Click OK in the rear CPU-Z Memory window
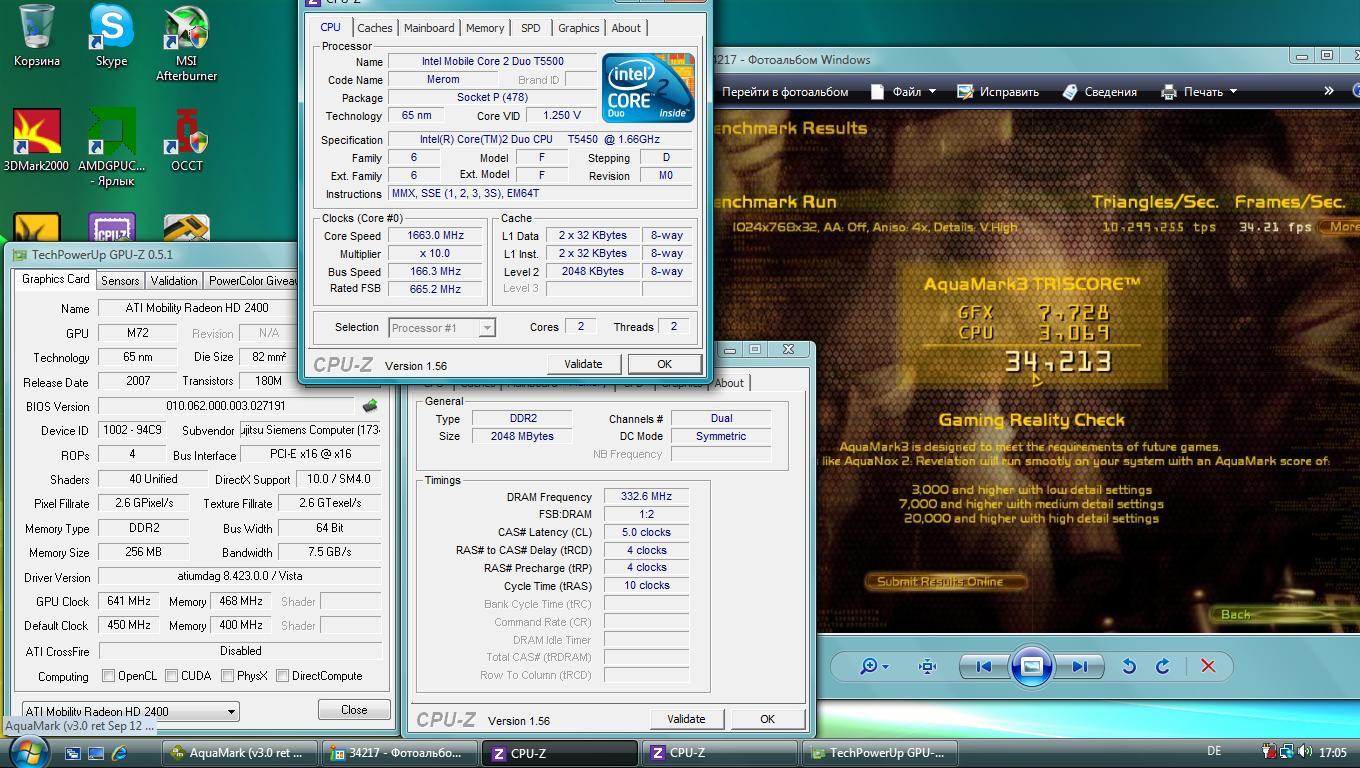 coord(767,719)
